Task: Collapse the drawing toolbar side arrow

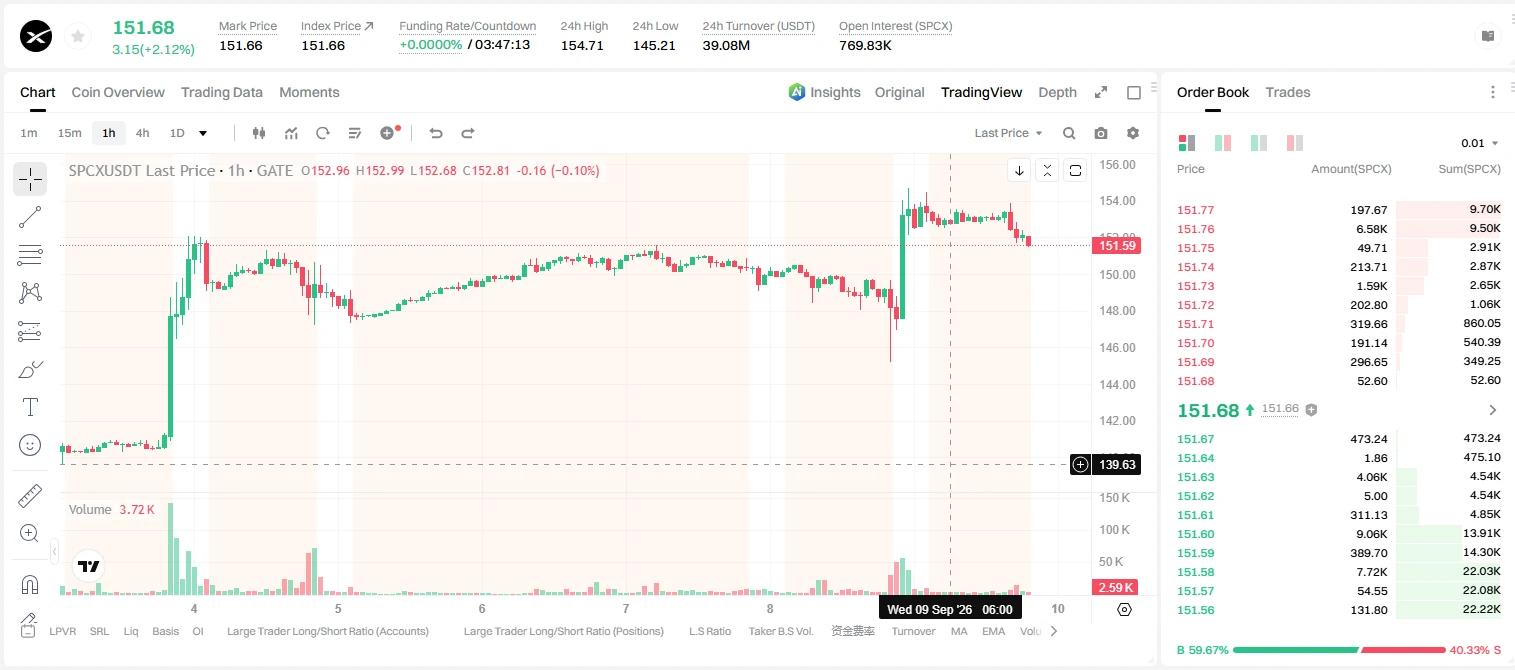Action: [x=54, y=551]
